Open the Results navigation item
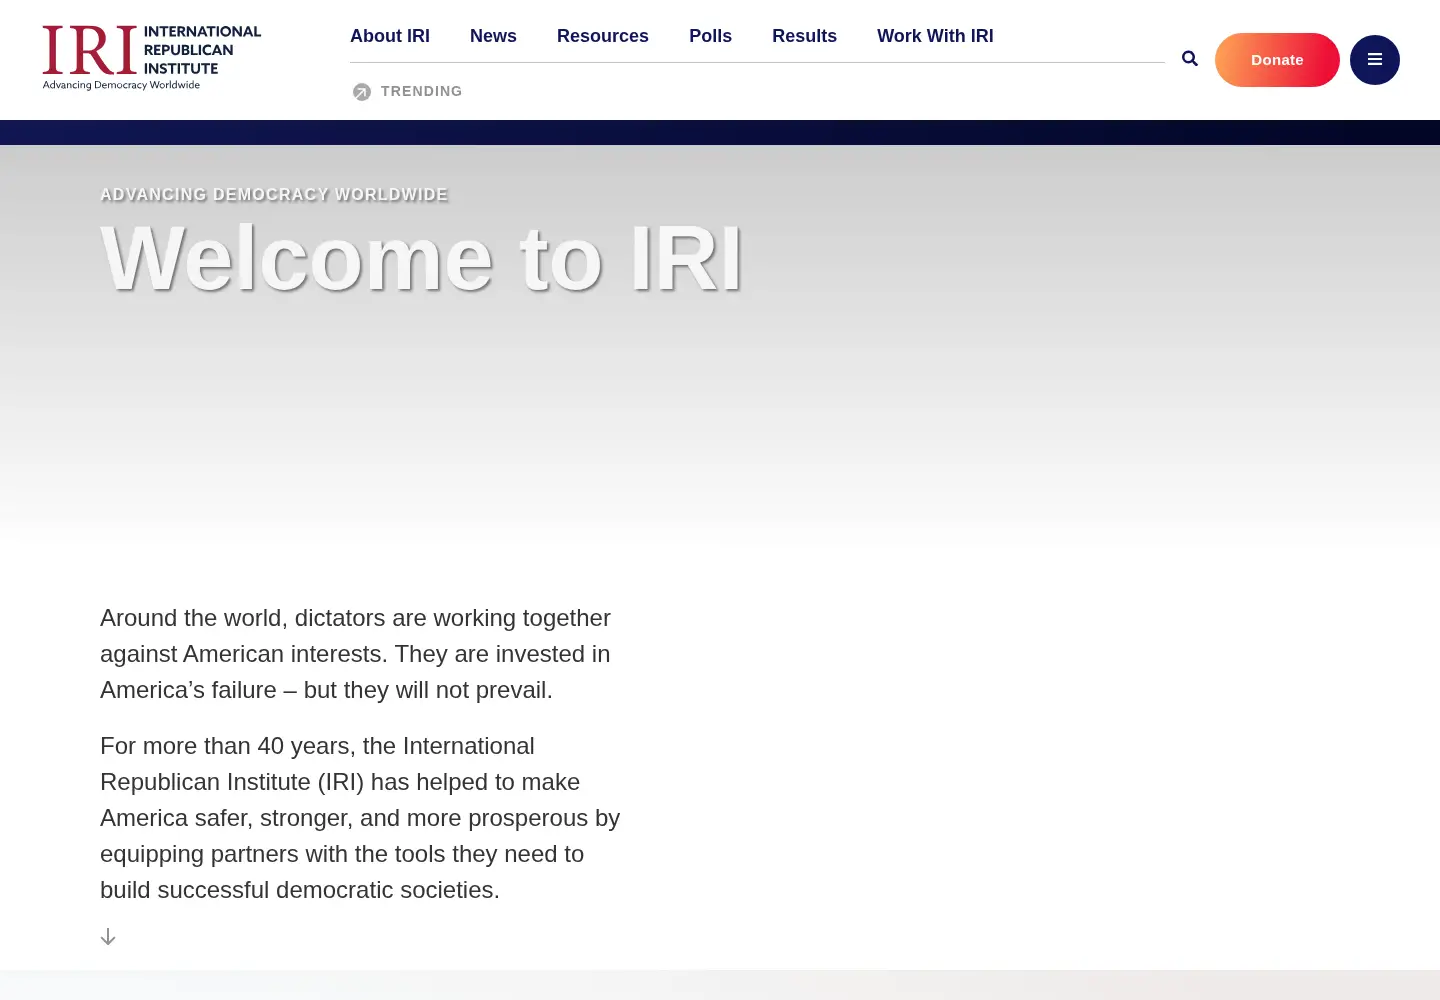Viewport: 1440px width, 1000px height. pyautogui.click(x=804, y=36)
